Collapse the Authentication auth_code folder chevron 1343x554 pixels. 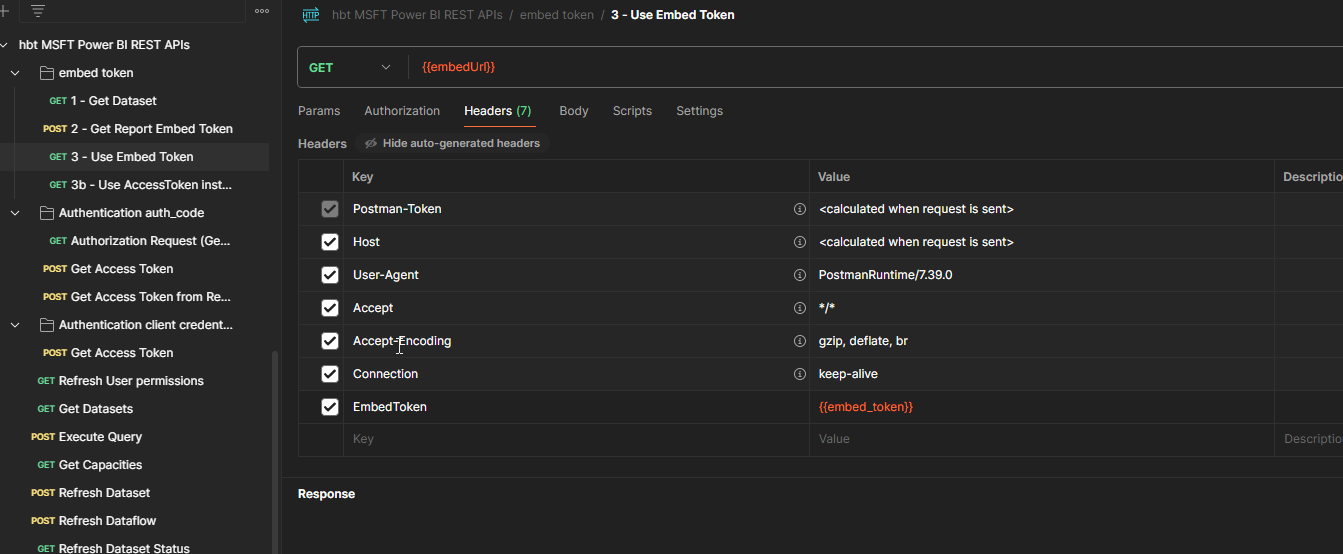click(x=15, y=213)
